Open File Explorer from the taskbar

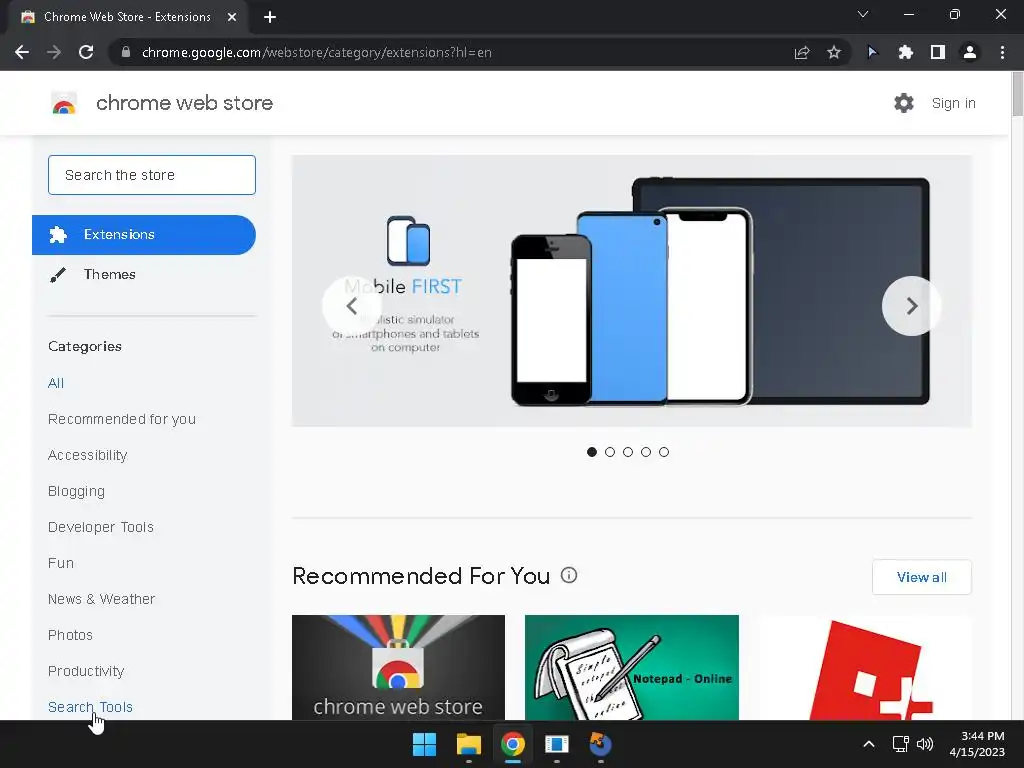[468, 744]
